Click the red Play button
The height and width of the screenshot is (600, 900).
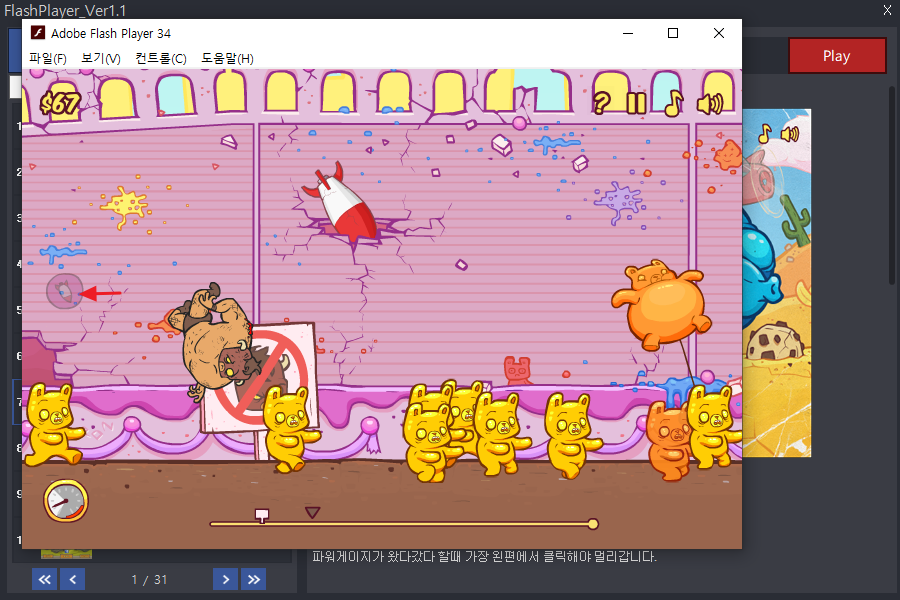click(x=837, y=56)
